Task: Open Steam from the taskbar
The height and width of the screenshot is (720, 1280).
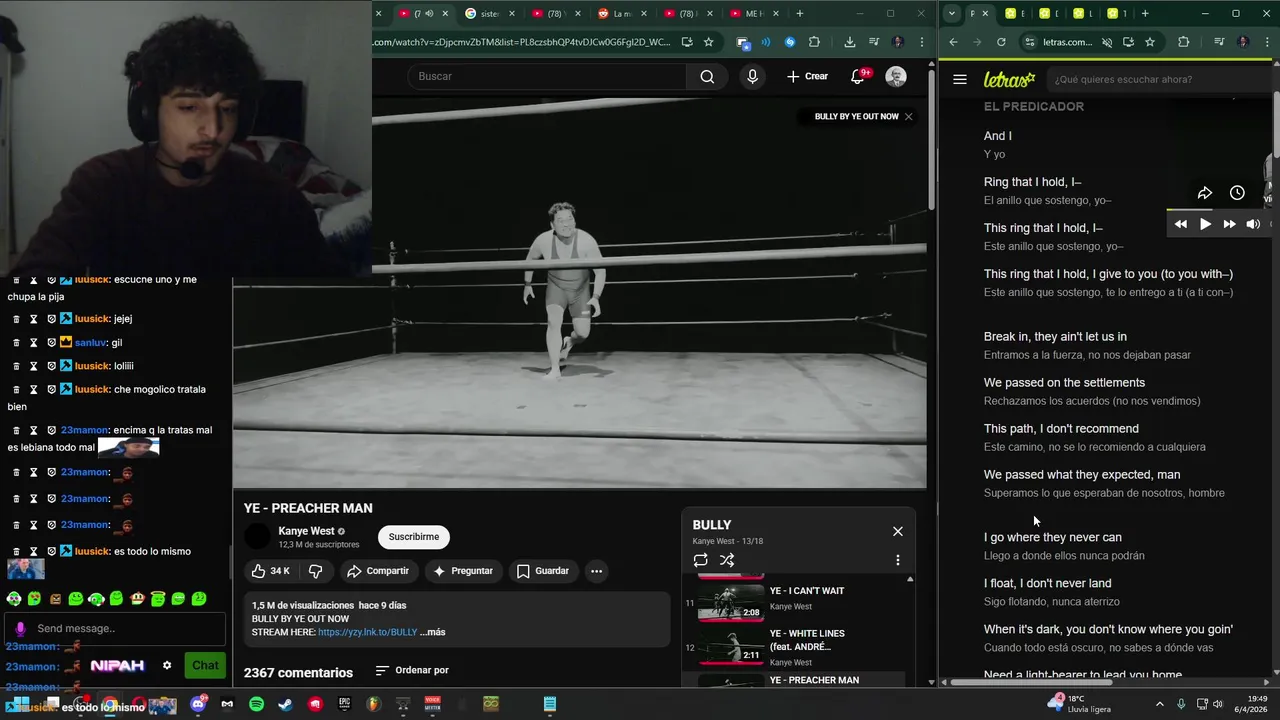Action: click(285, 704)
